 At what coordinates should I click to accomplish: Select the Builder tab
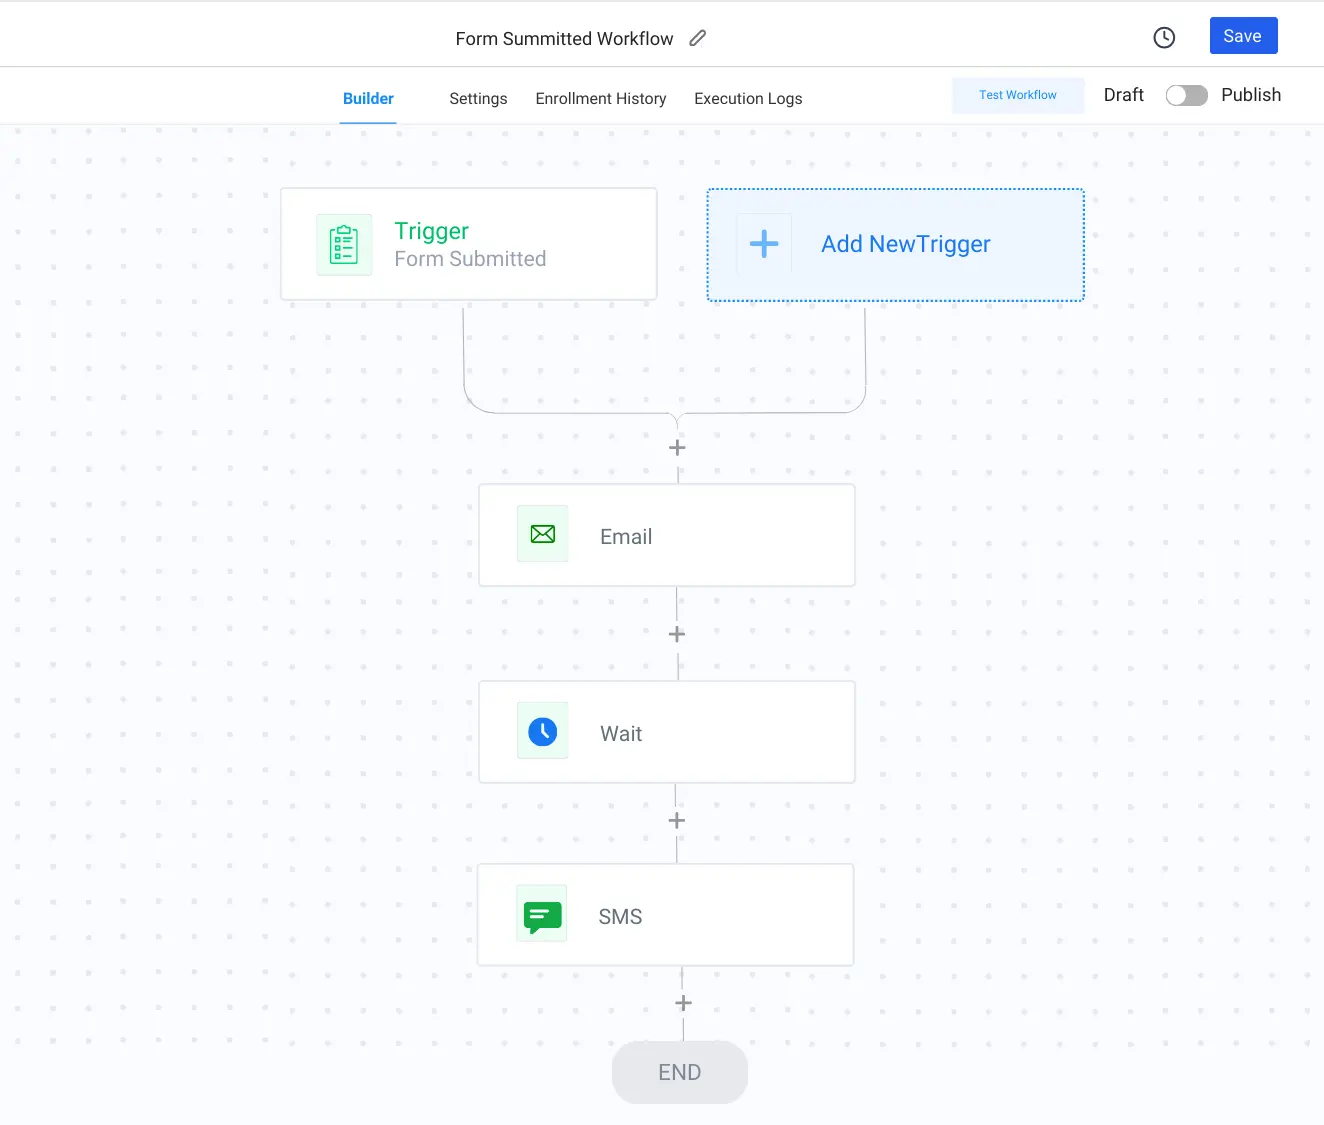[368, 99]
